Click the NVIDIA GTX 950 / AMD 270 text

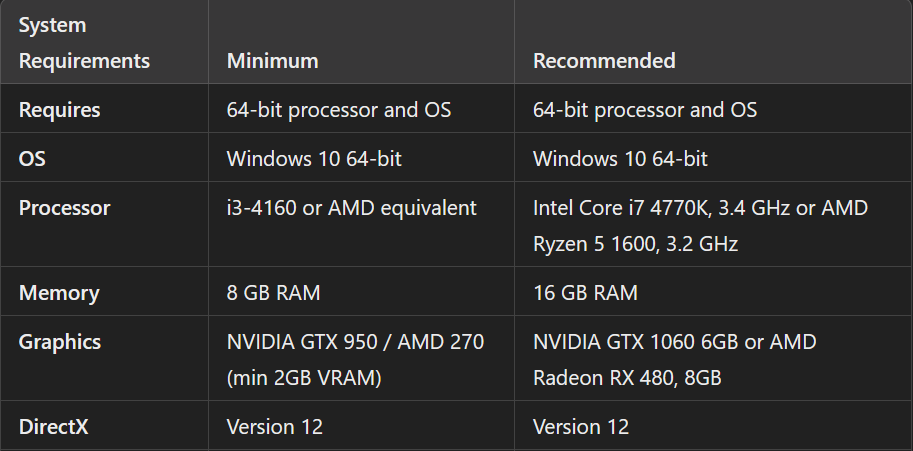point(355,342)
